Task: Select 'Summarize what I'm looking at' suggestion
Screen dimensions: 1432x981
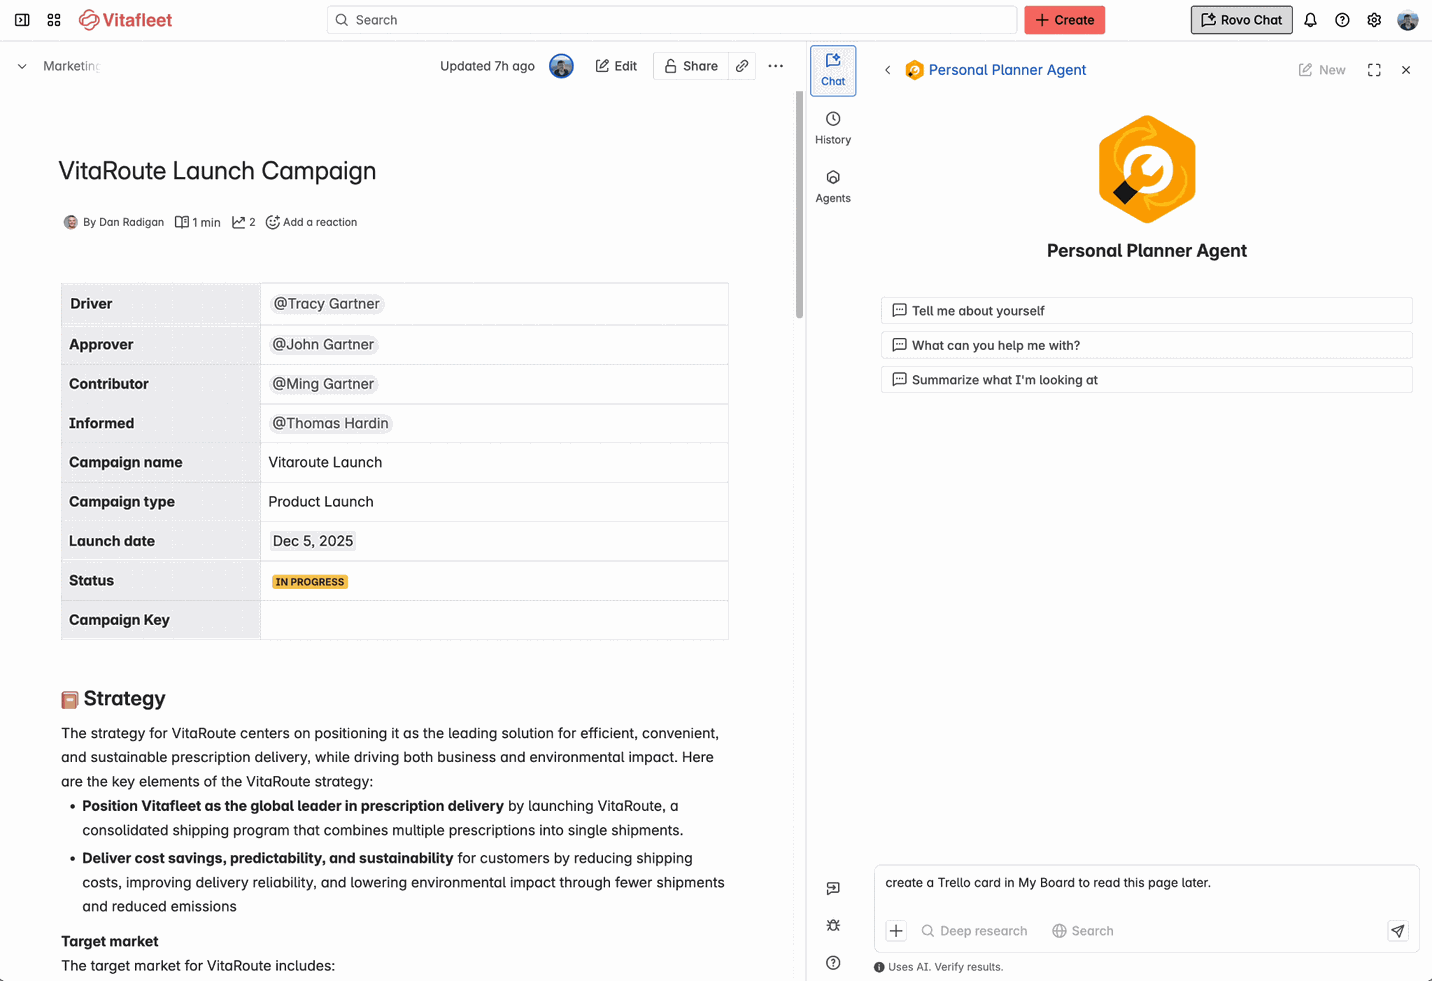Action: point(1146,380)
